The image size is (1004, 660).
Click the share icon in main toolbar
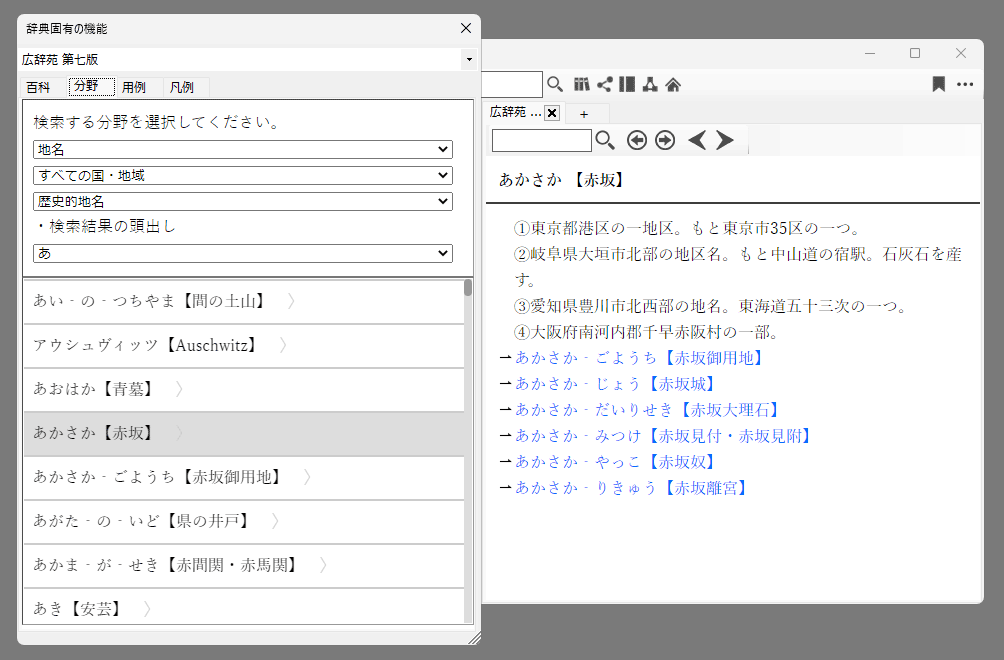(605, 85)
